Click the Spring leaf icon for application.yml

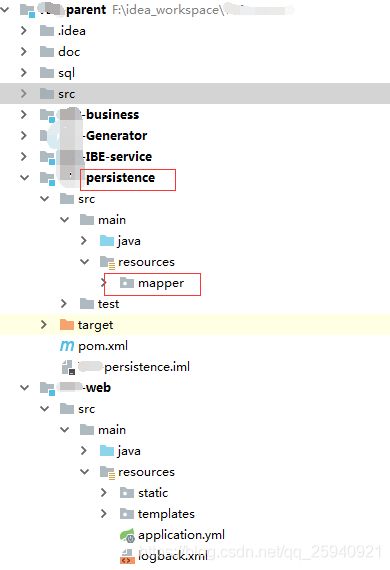coord(127,535)
